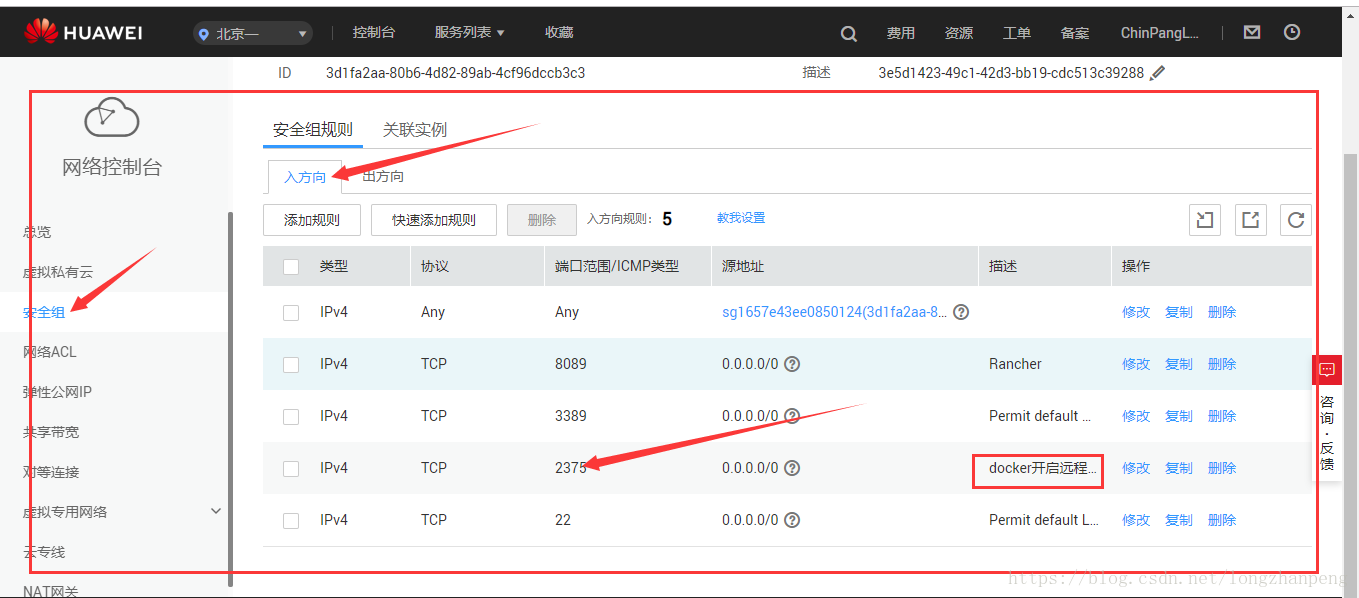
Task: Click the Rancher description cell
Action: [1015, 364]
